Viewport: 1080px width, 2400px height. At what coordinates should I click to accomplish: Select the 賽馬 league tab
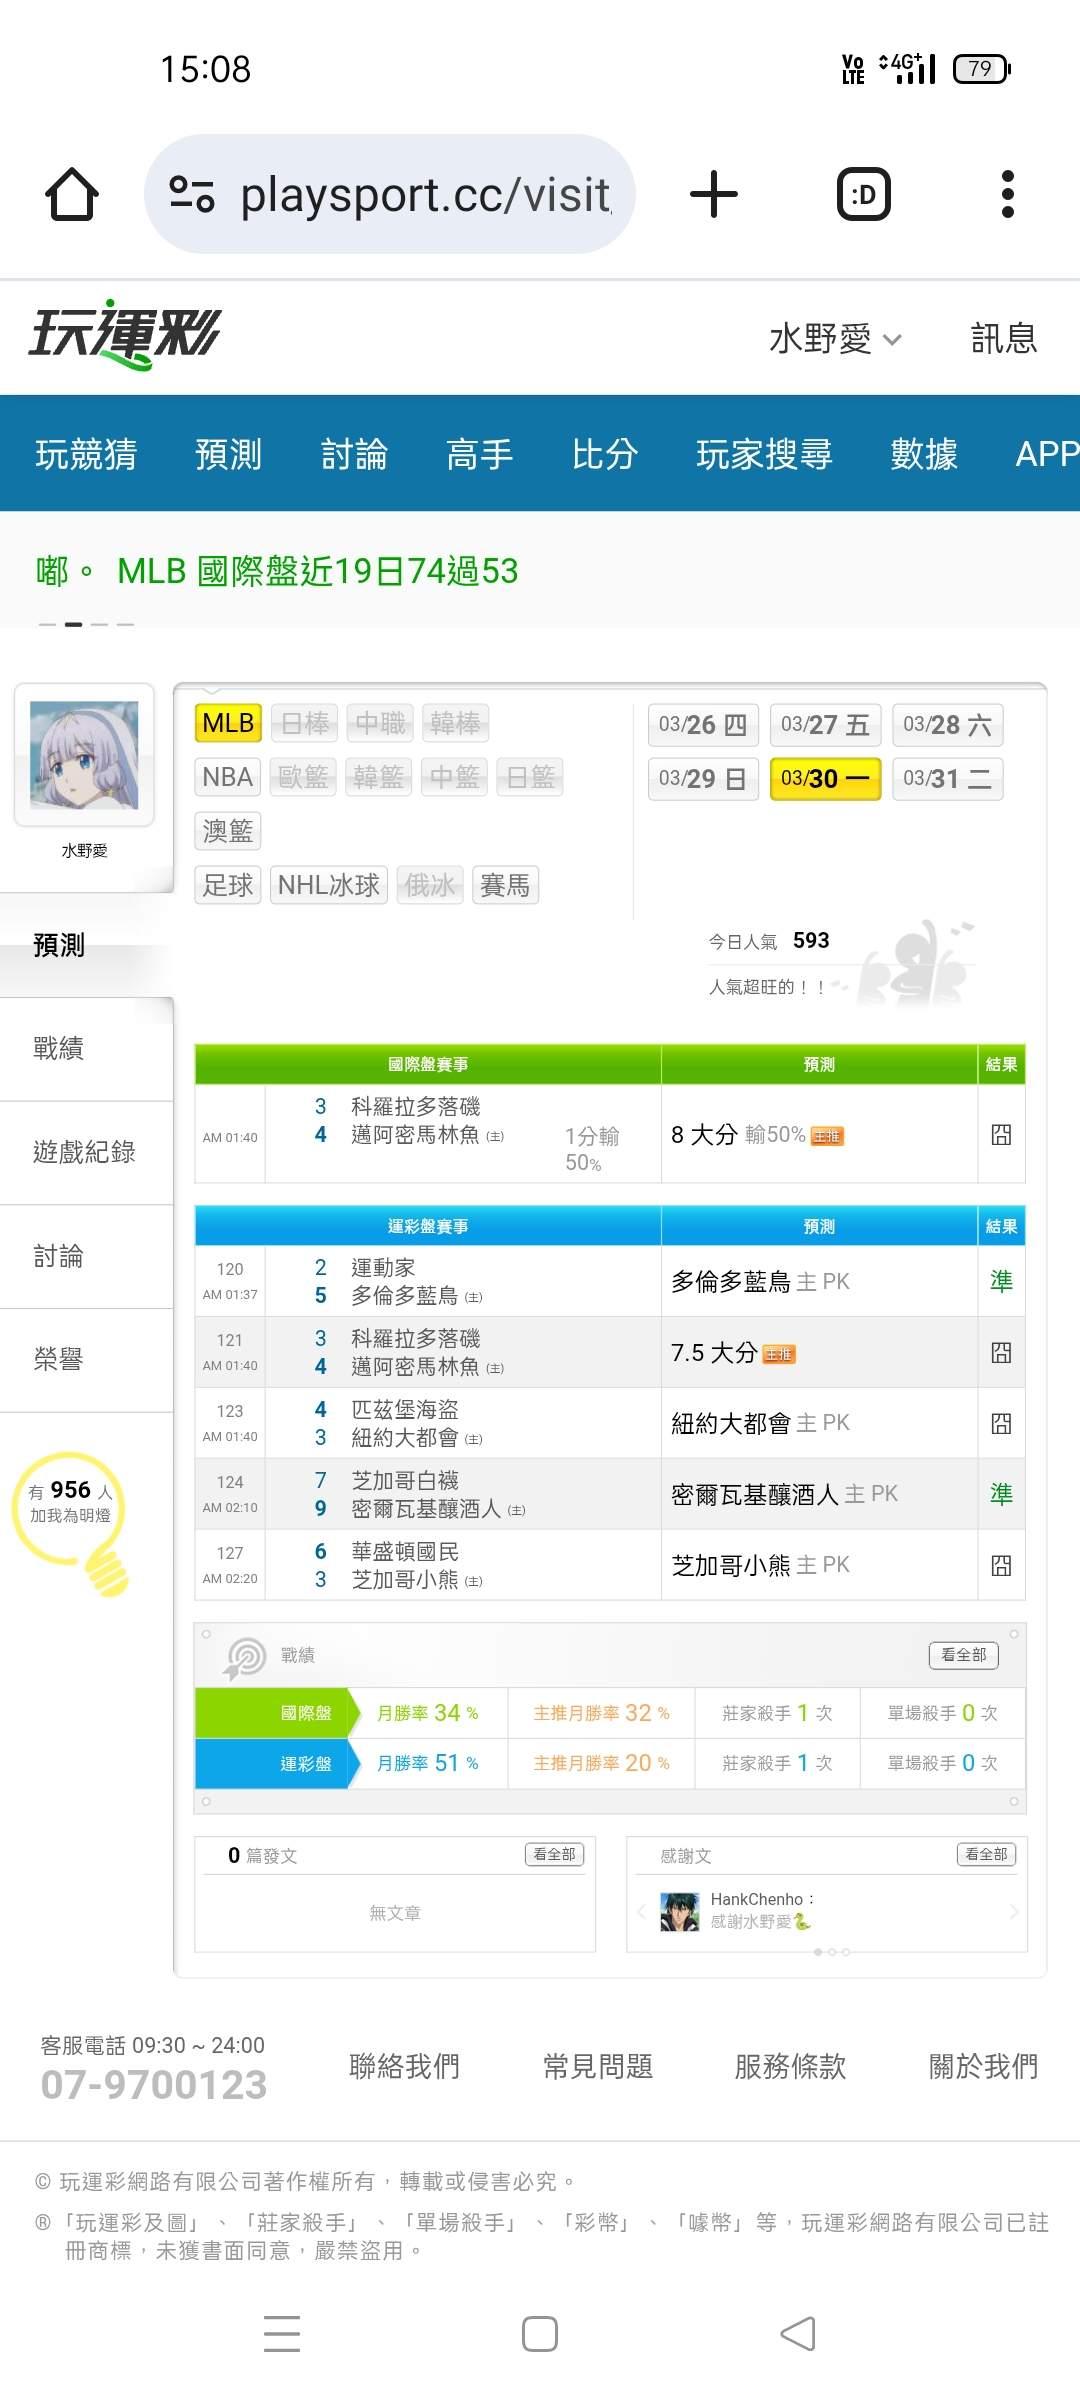pos(505,885)
